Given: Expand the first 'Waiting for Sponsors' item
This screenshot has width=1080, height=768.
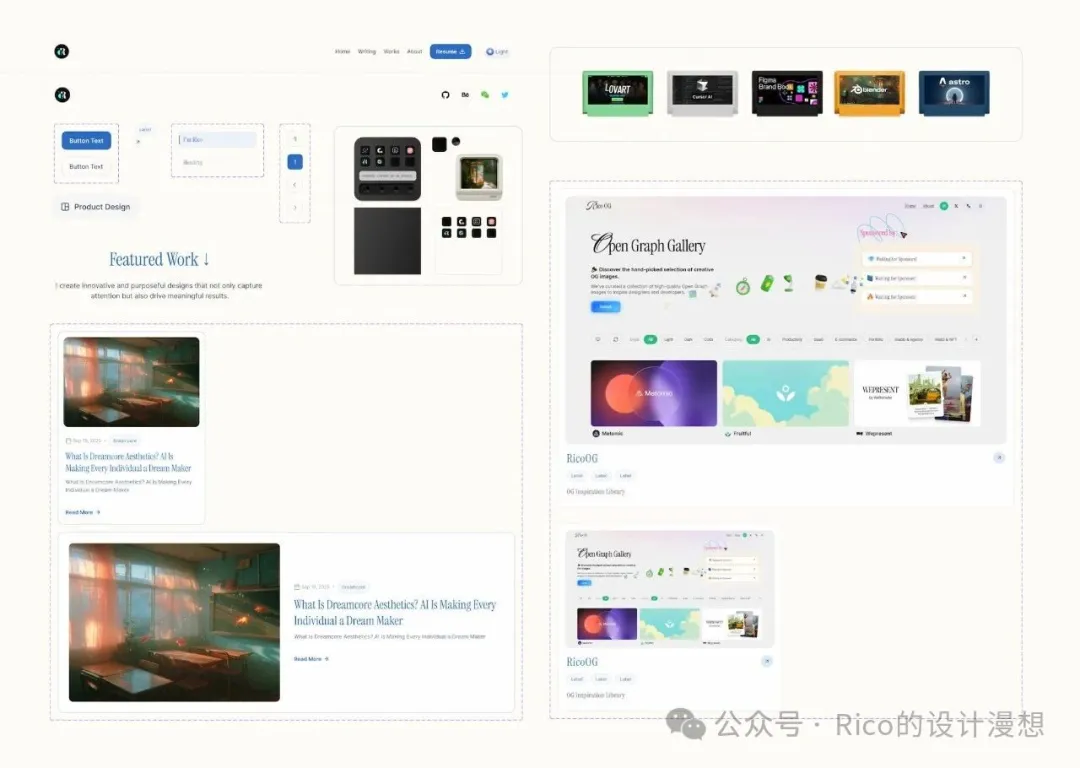Looking at the screenshot, I should [x=964, y=259].
